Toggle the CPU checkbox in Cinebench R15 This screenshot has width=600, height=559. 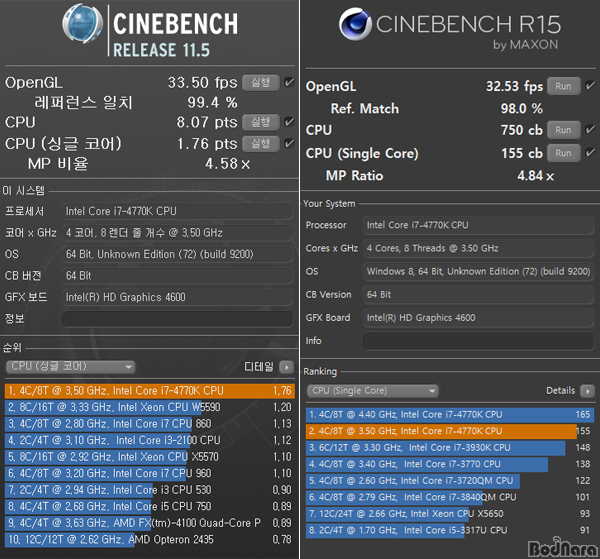[590, 129]
